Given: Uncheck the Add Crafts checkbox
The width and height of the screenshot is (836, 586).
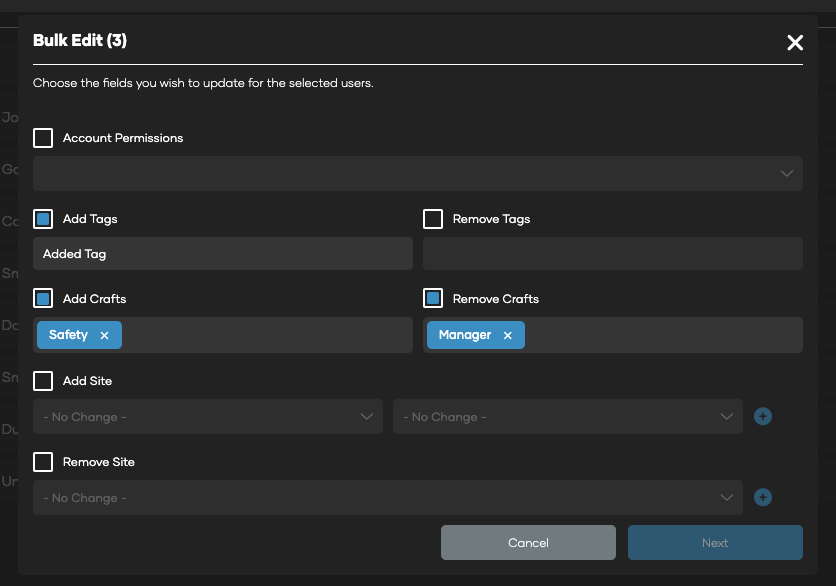Looking at the screenshot, I should pos(43,298).
